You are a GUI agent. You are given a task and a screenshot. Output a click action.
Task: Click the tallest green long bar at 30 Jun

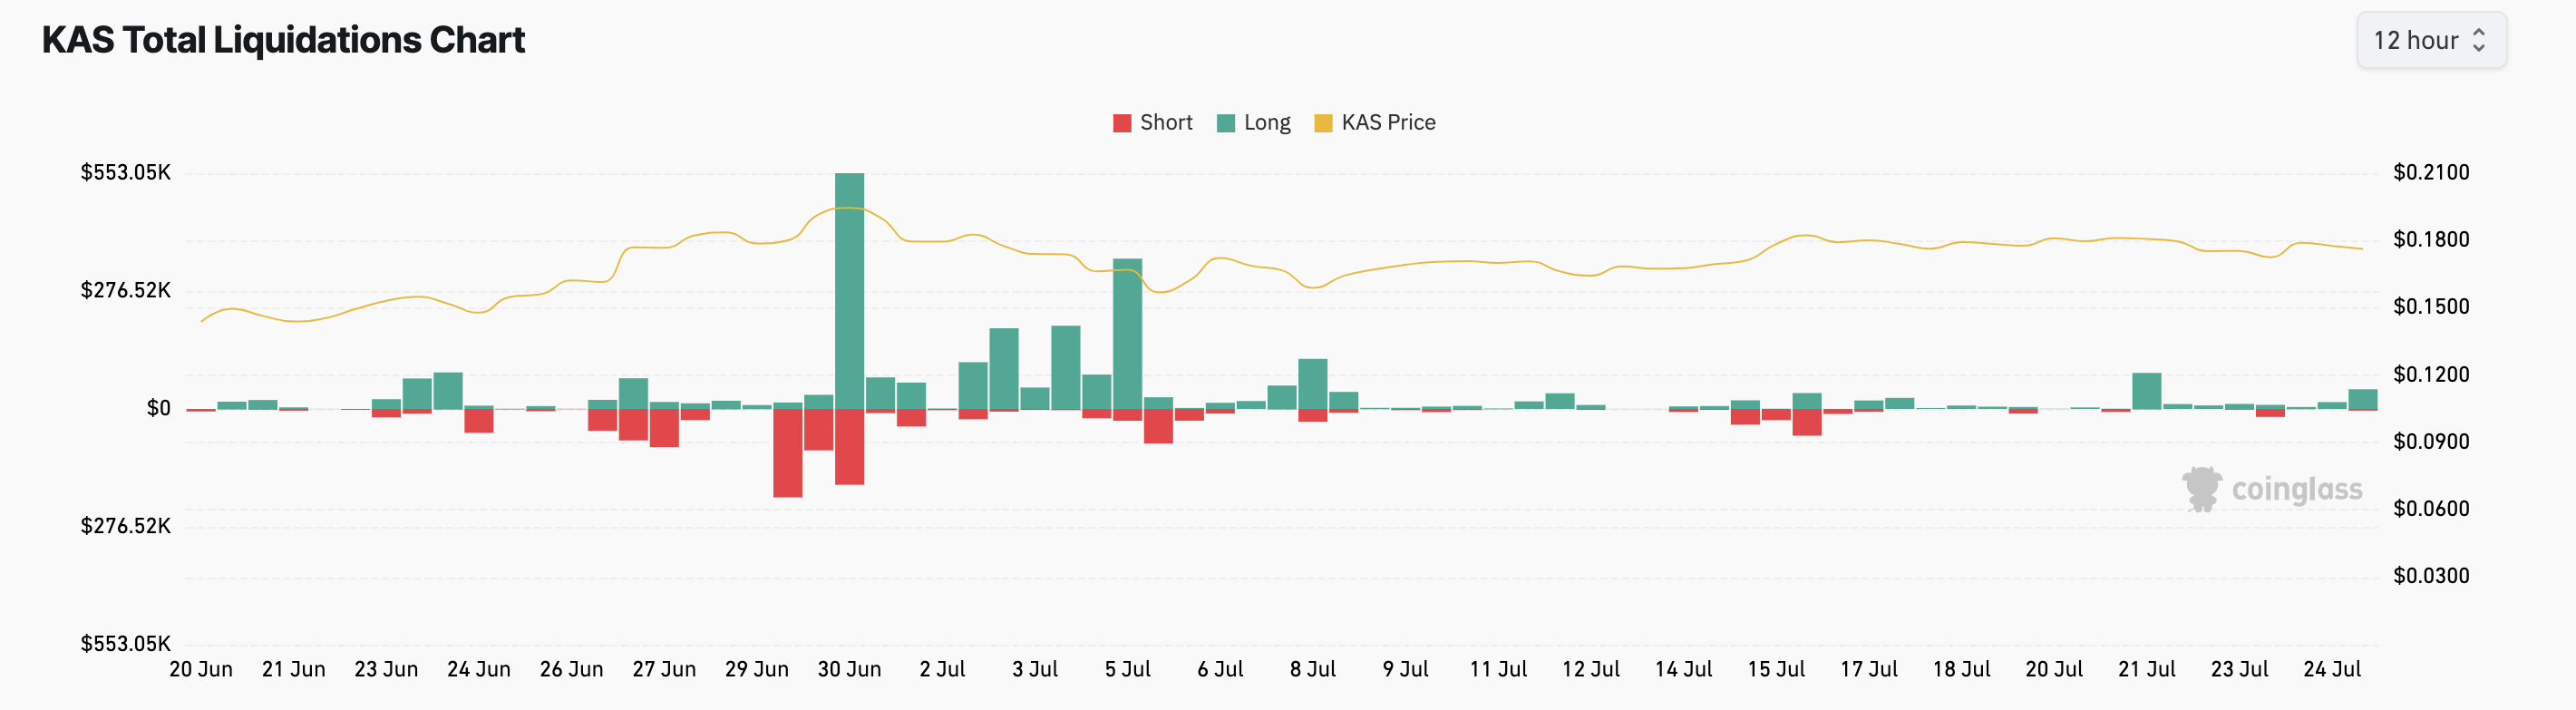click(x=850, y=290)
